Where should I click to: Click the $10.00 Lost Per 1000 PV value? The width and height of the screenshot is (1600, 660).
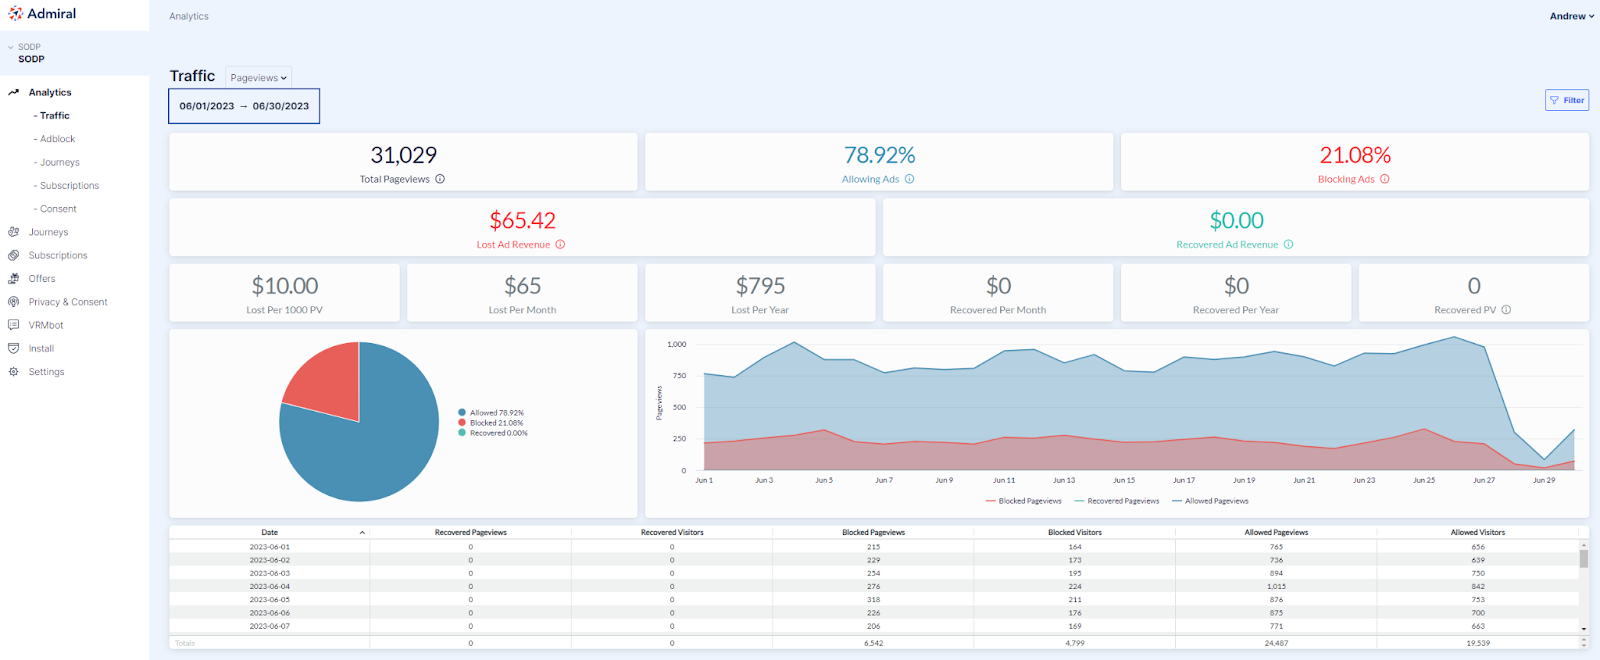click(285, 286)
